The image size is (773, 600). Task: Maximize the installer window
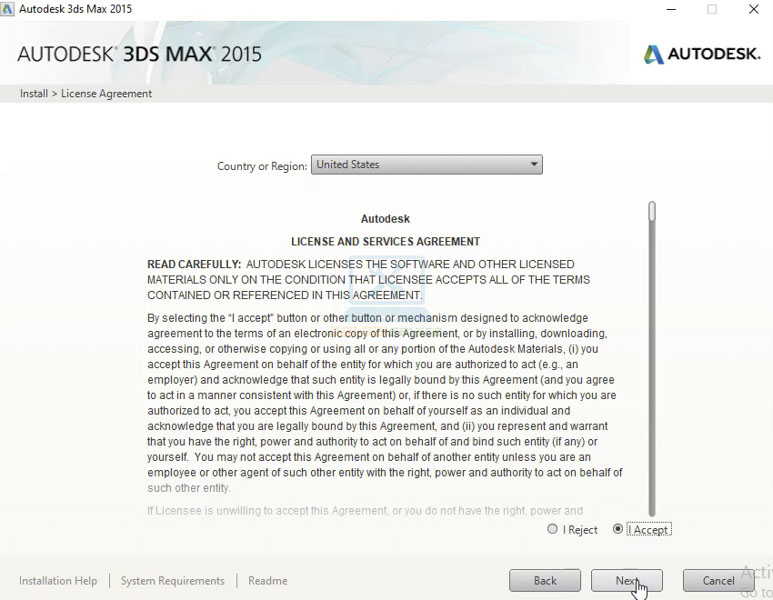tap(712, 9)
